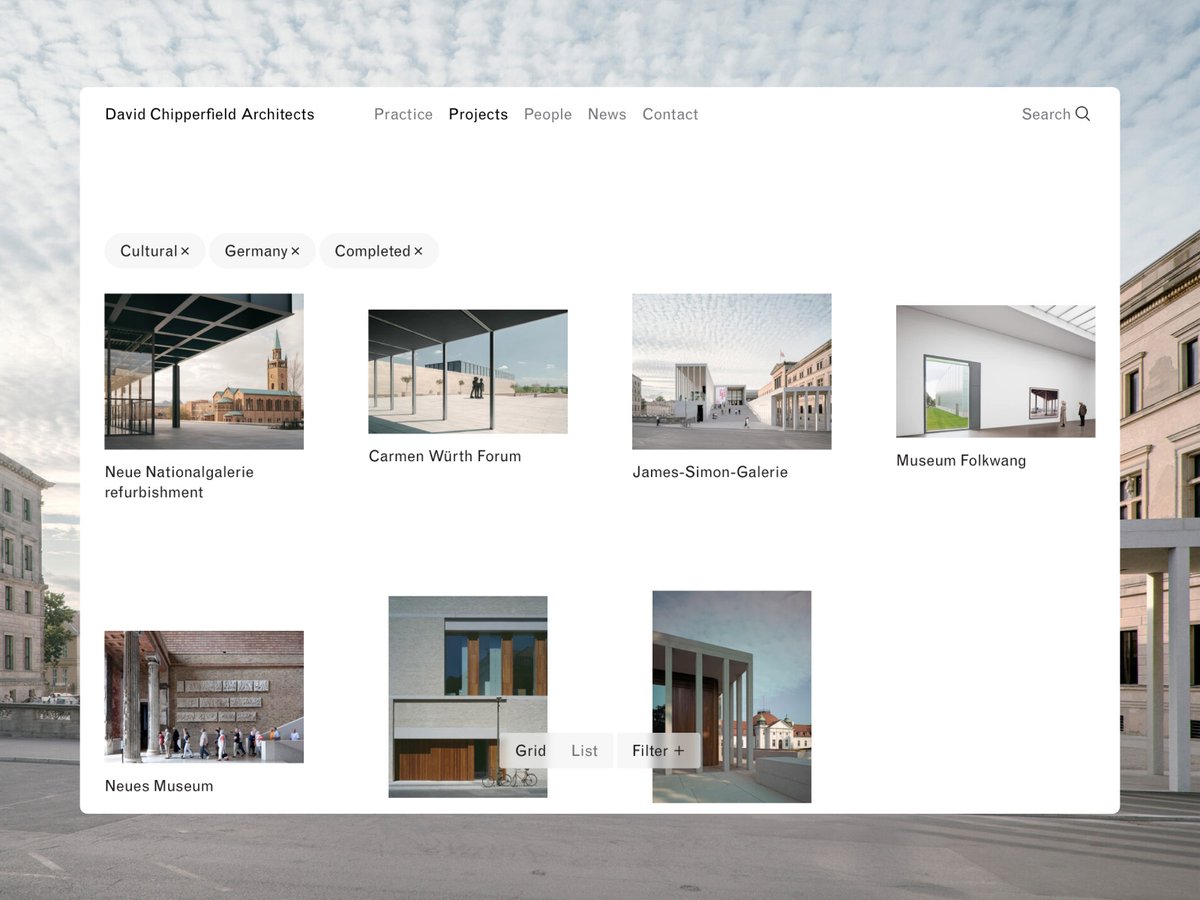Open the People menu item
Viewport: 1200px width, 900px height.
click(548, 114)
